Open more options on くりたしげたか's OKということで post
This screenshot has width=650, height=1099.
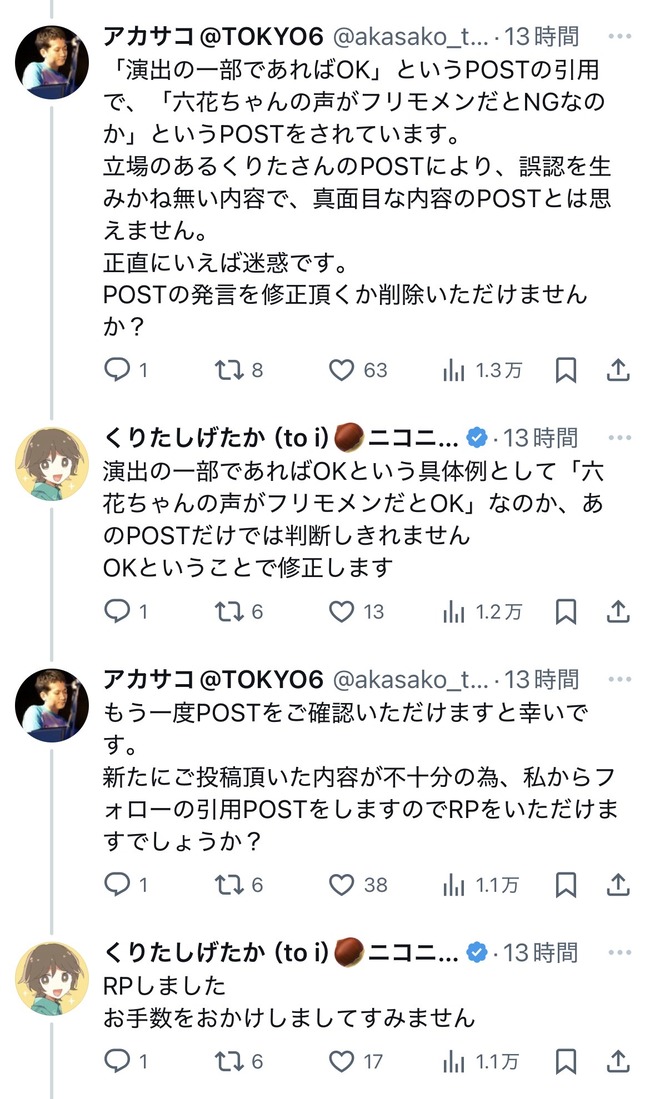(x=620, y=437)
